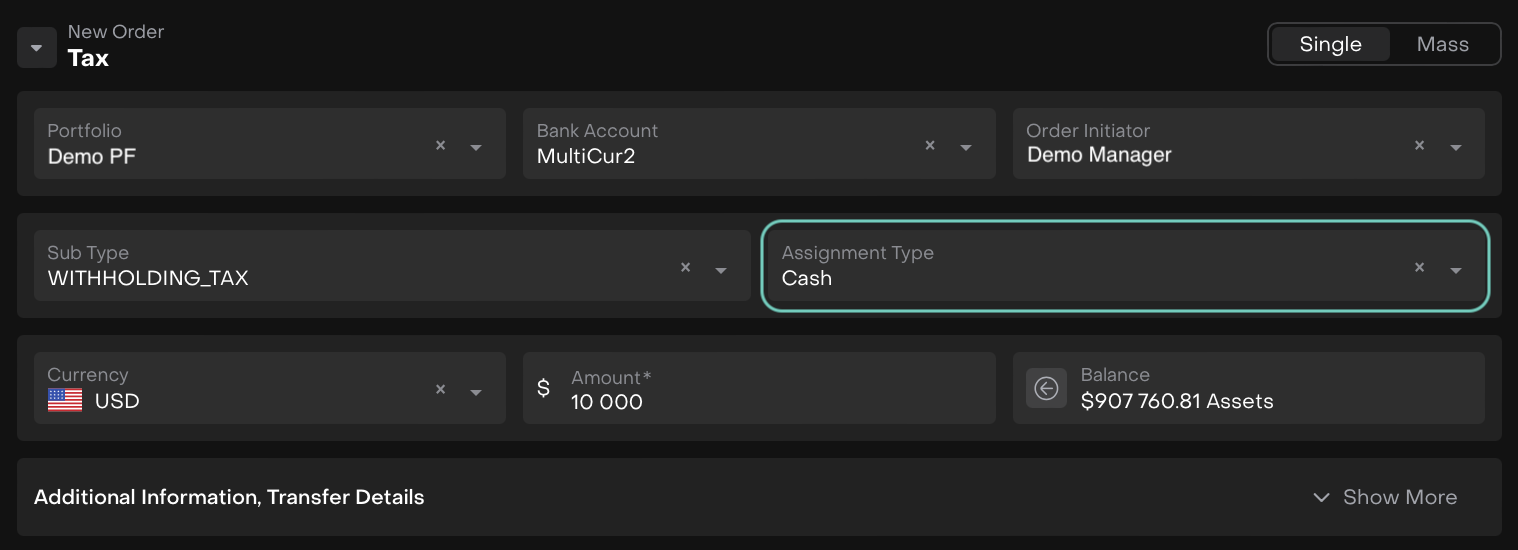Clear the Order Initiator X icon
1518x550 pixels.
pos(1419,146)
